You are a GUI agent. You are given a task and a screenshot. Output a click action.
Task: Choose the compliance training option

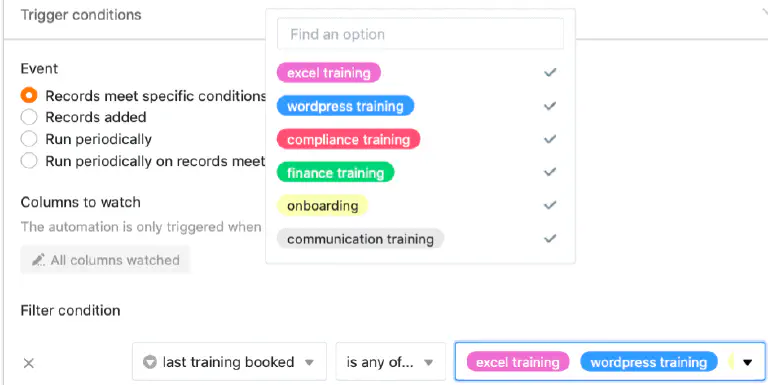click(348, 139)
